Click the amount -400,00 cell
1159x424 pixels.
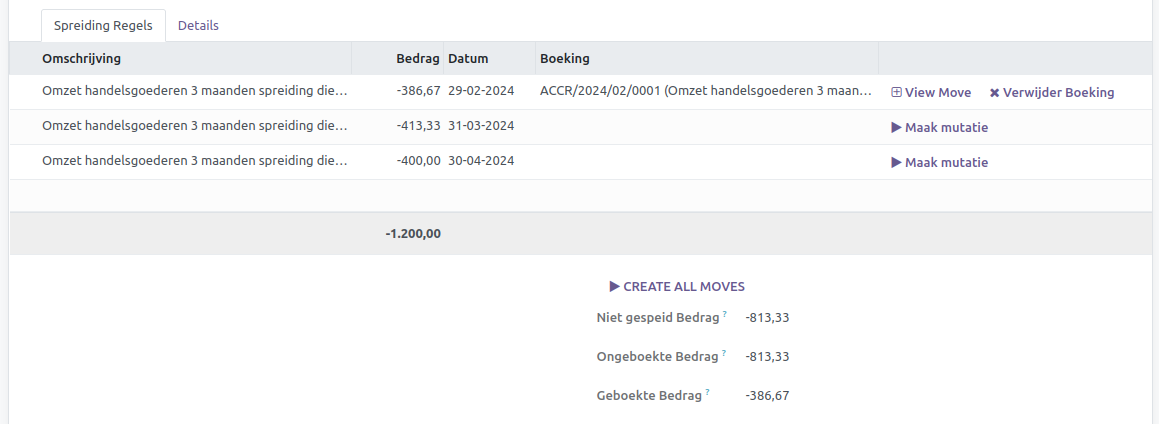click(418, 162)
